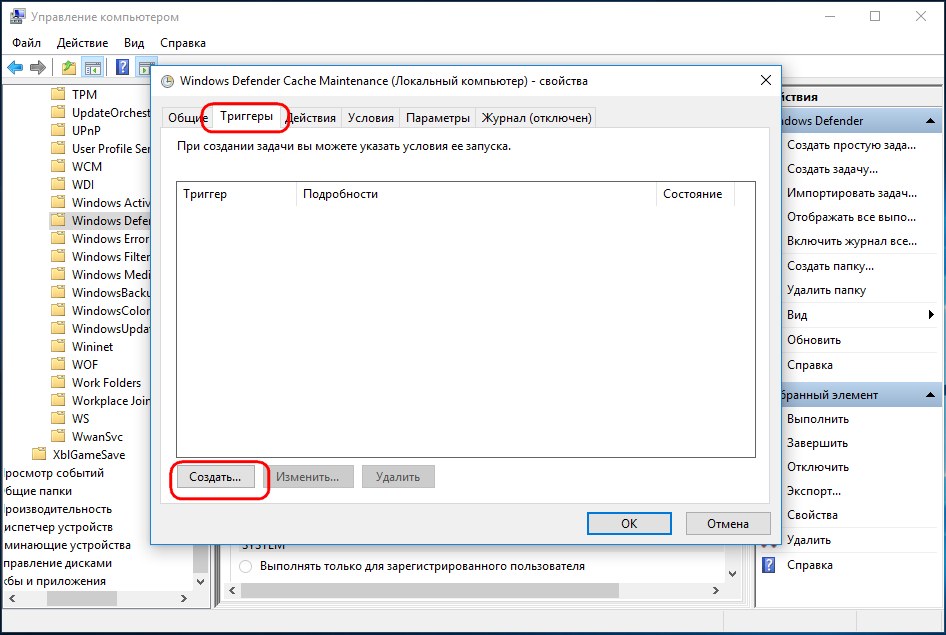The image size is (946, 635).
Task: Confirm with the OK button
Action: point(629,523)
